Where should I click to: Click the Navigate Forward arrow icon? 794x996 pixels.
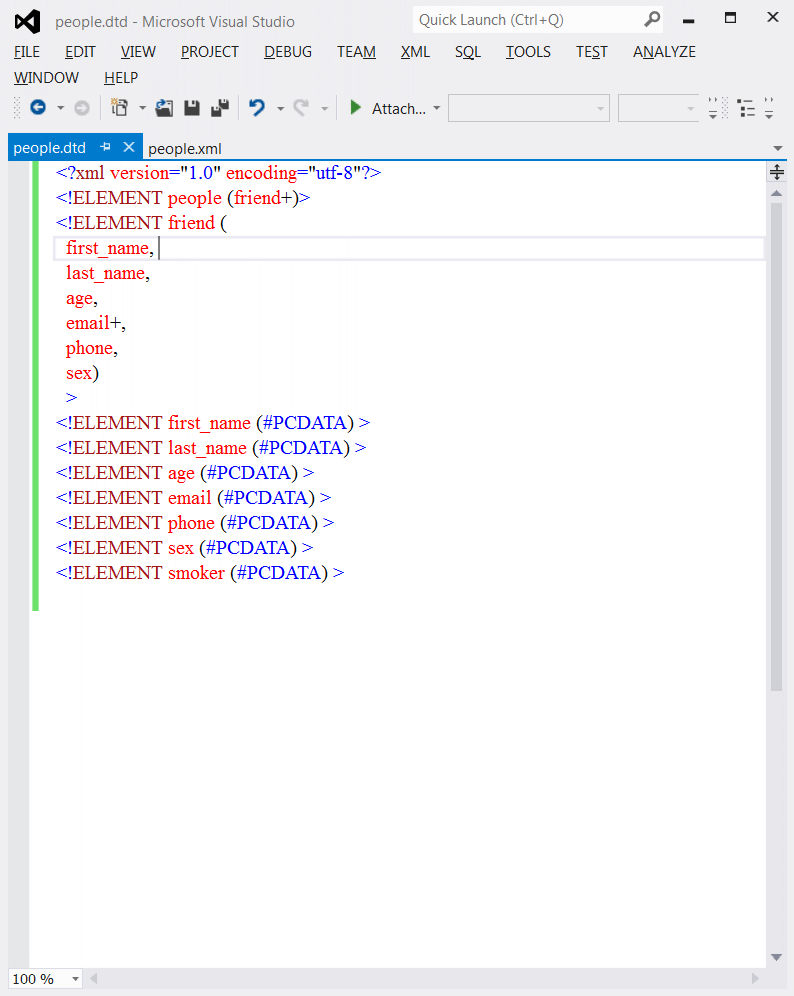[x=82, y=109]
